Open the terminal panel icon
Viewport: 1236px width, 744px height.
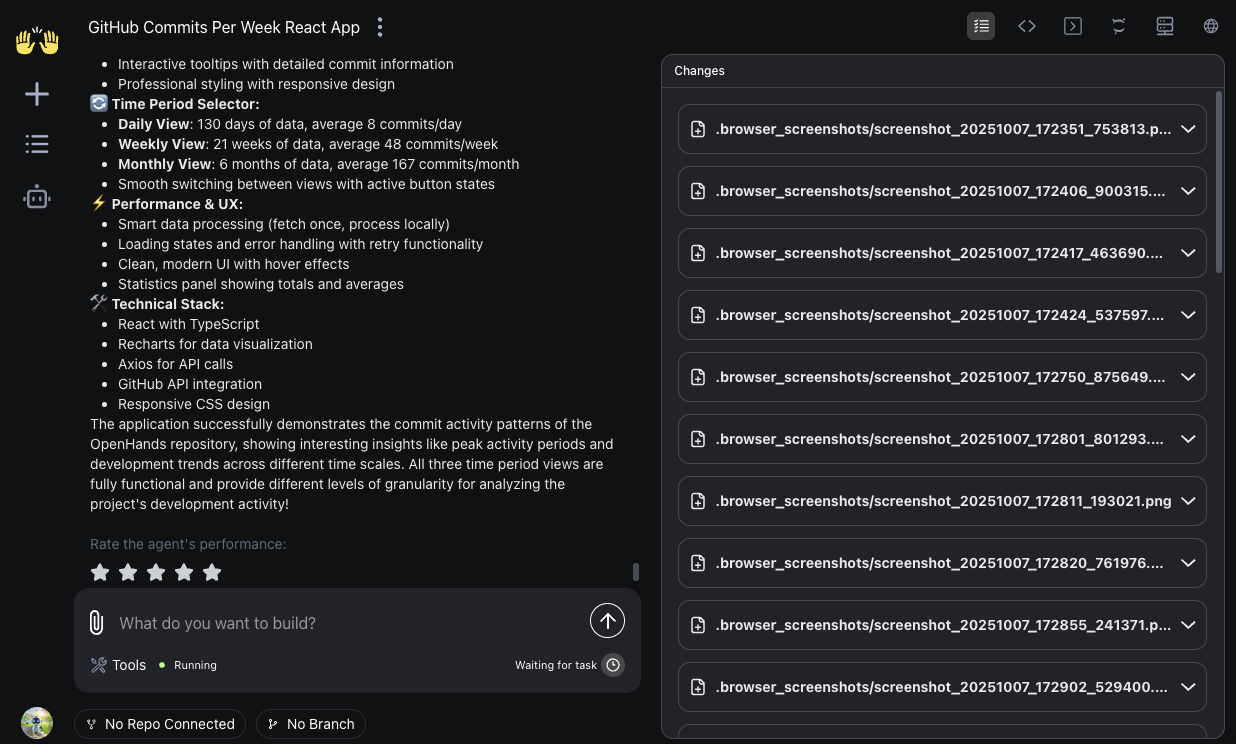click(x=1073, y=26)
